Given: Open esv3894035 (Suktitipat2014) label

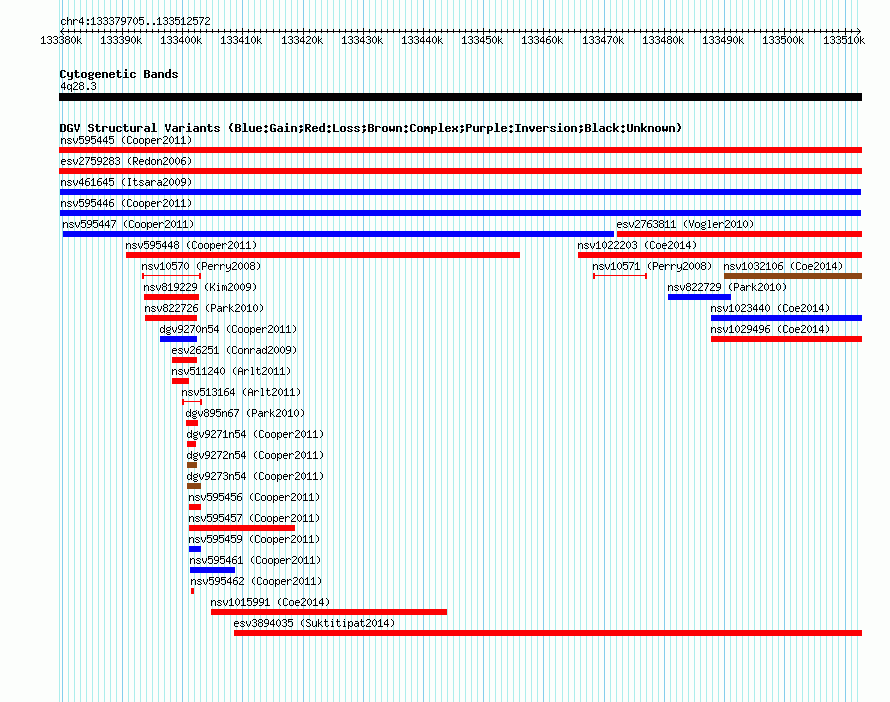Looking at the screenshot, I should (314, 623).
